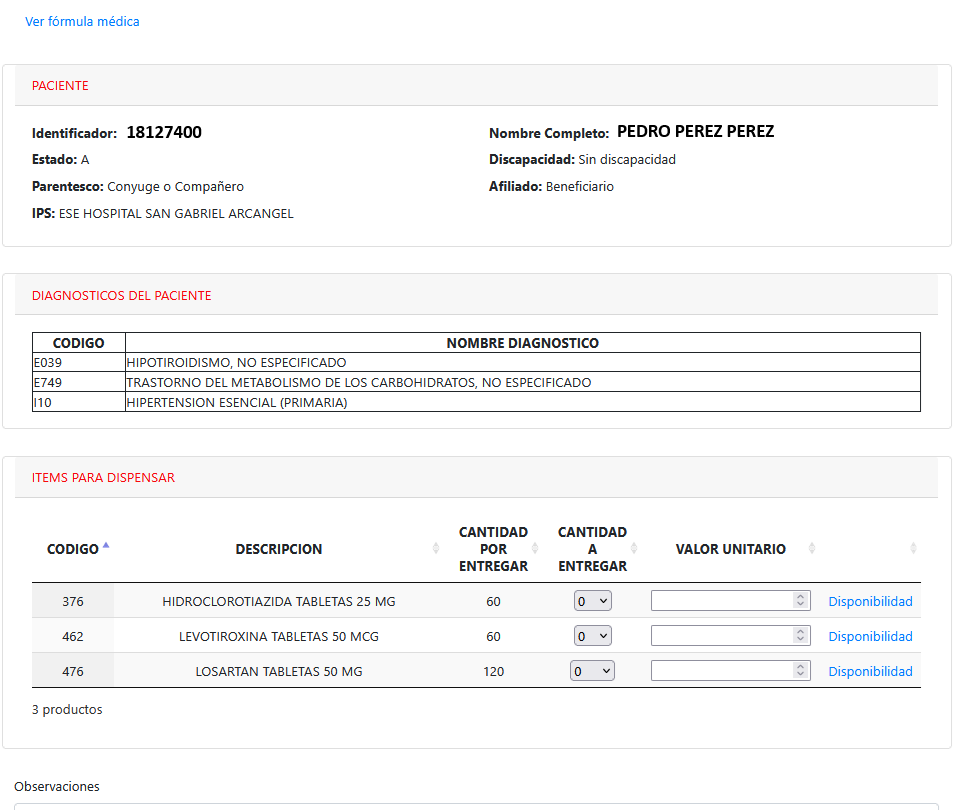Screen dimensions: 954x810
Task: Open the Ver fórmula médica link
Action: [82, 21]
